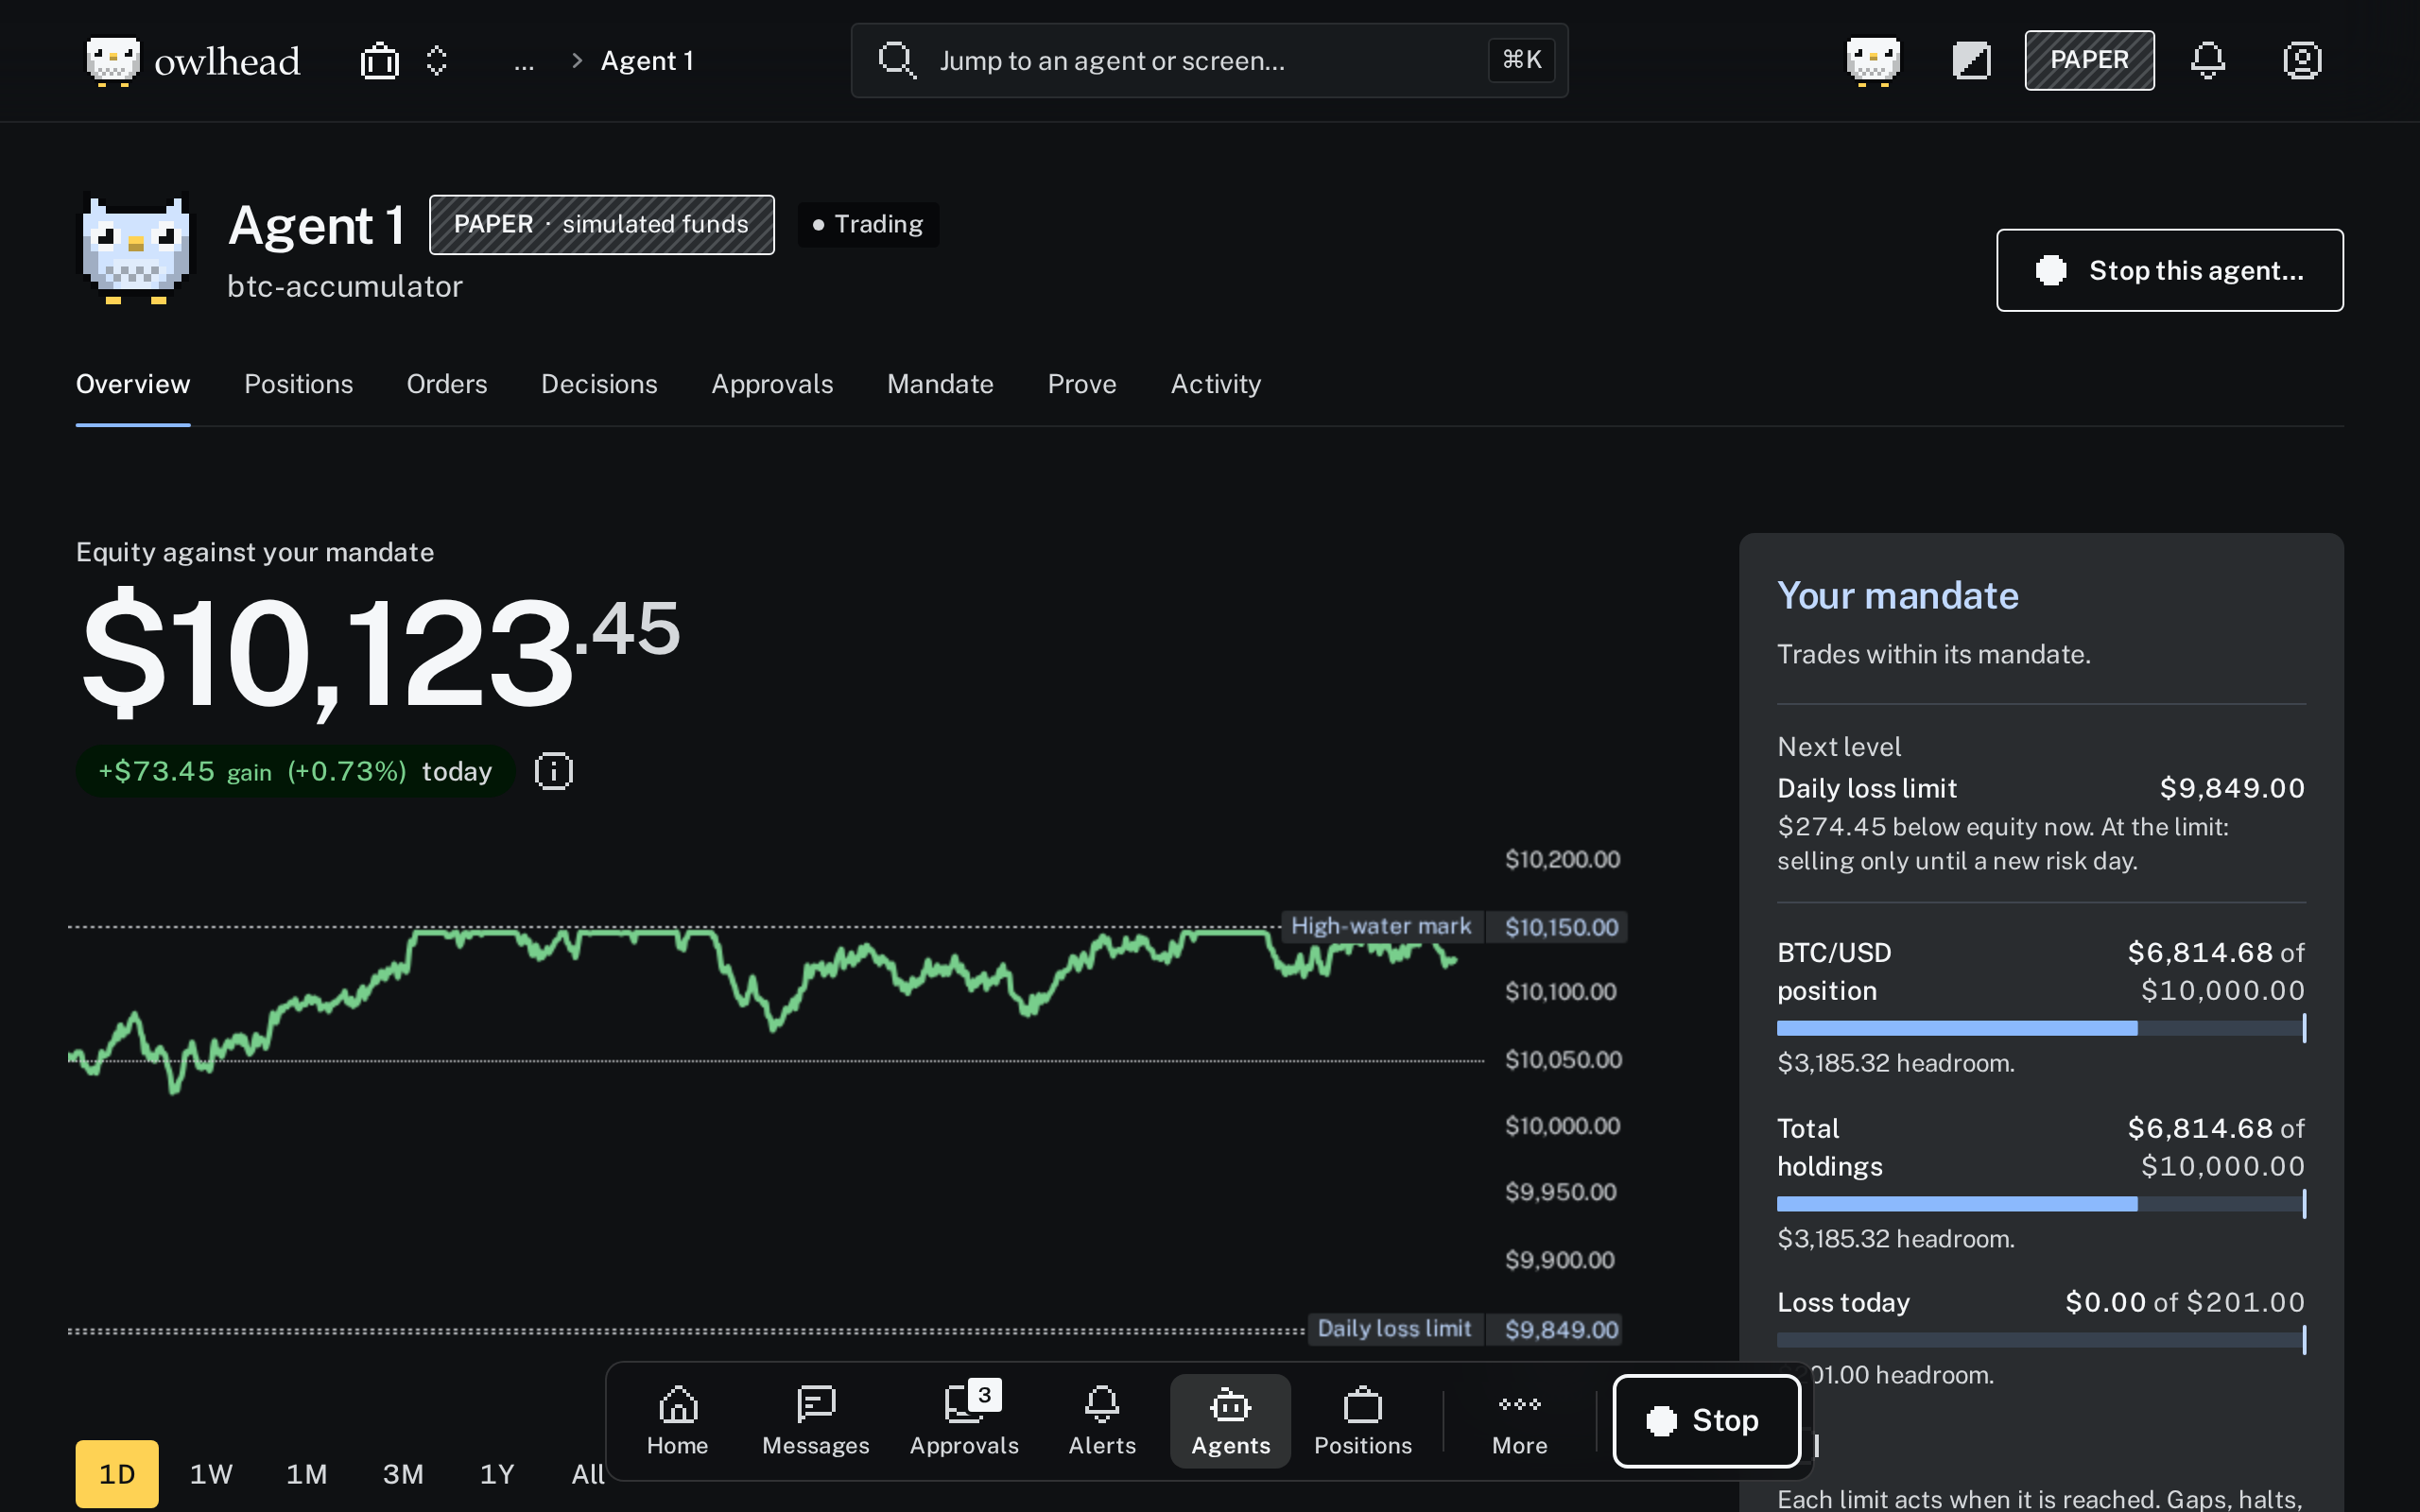Go to Home in the bottom dock

(677, 1420)
